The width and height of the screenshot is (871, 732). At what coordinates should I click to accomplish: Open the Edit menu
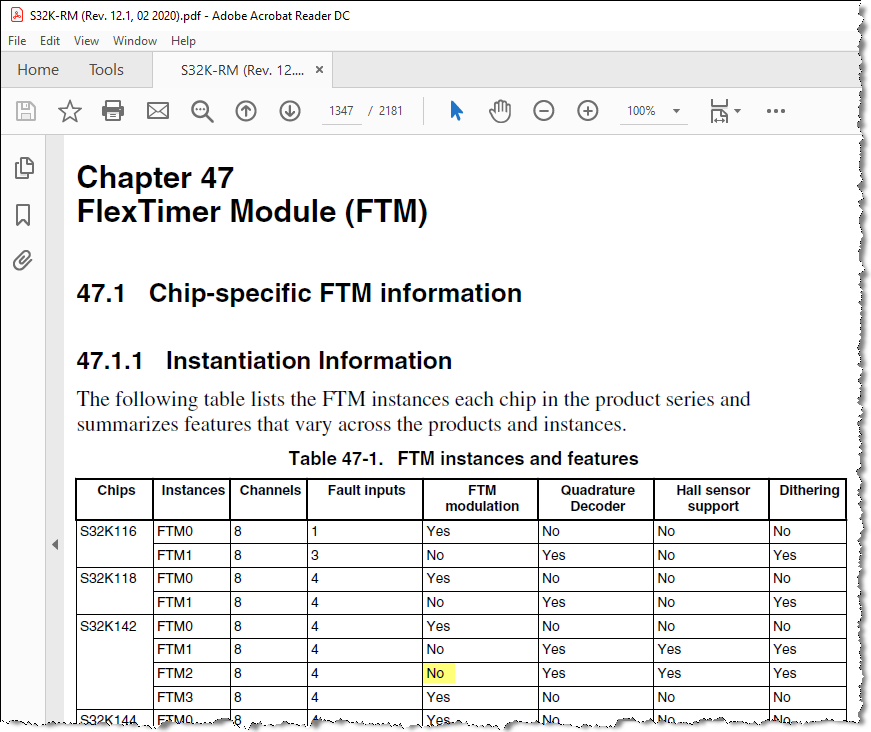(50, 41)
